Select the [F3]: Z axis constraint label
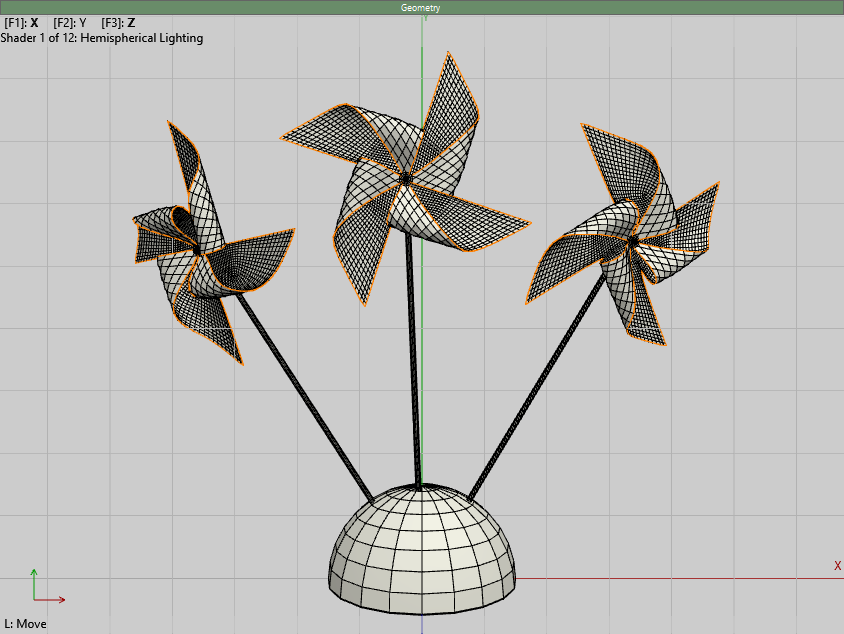844x634 pixels. pos(118,23)
